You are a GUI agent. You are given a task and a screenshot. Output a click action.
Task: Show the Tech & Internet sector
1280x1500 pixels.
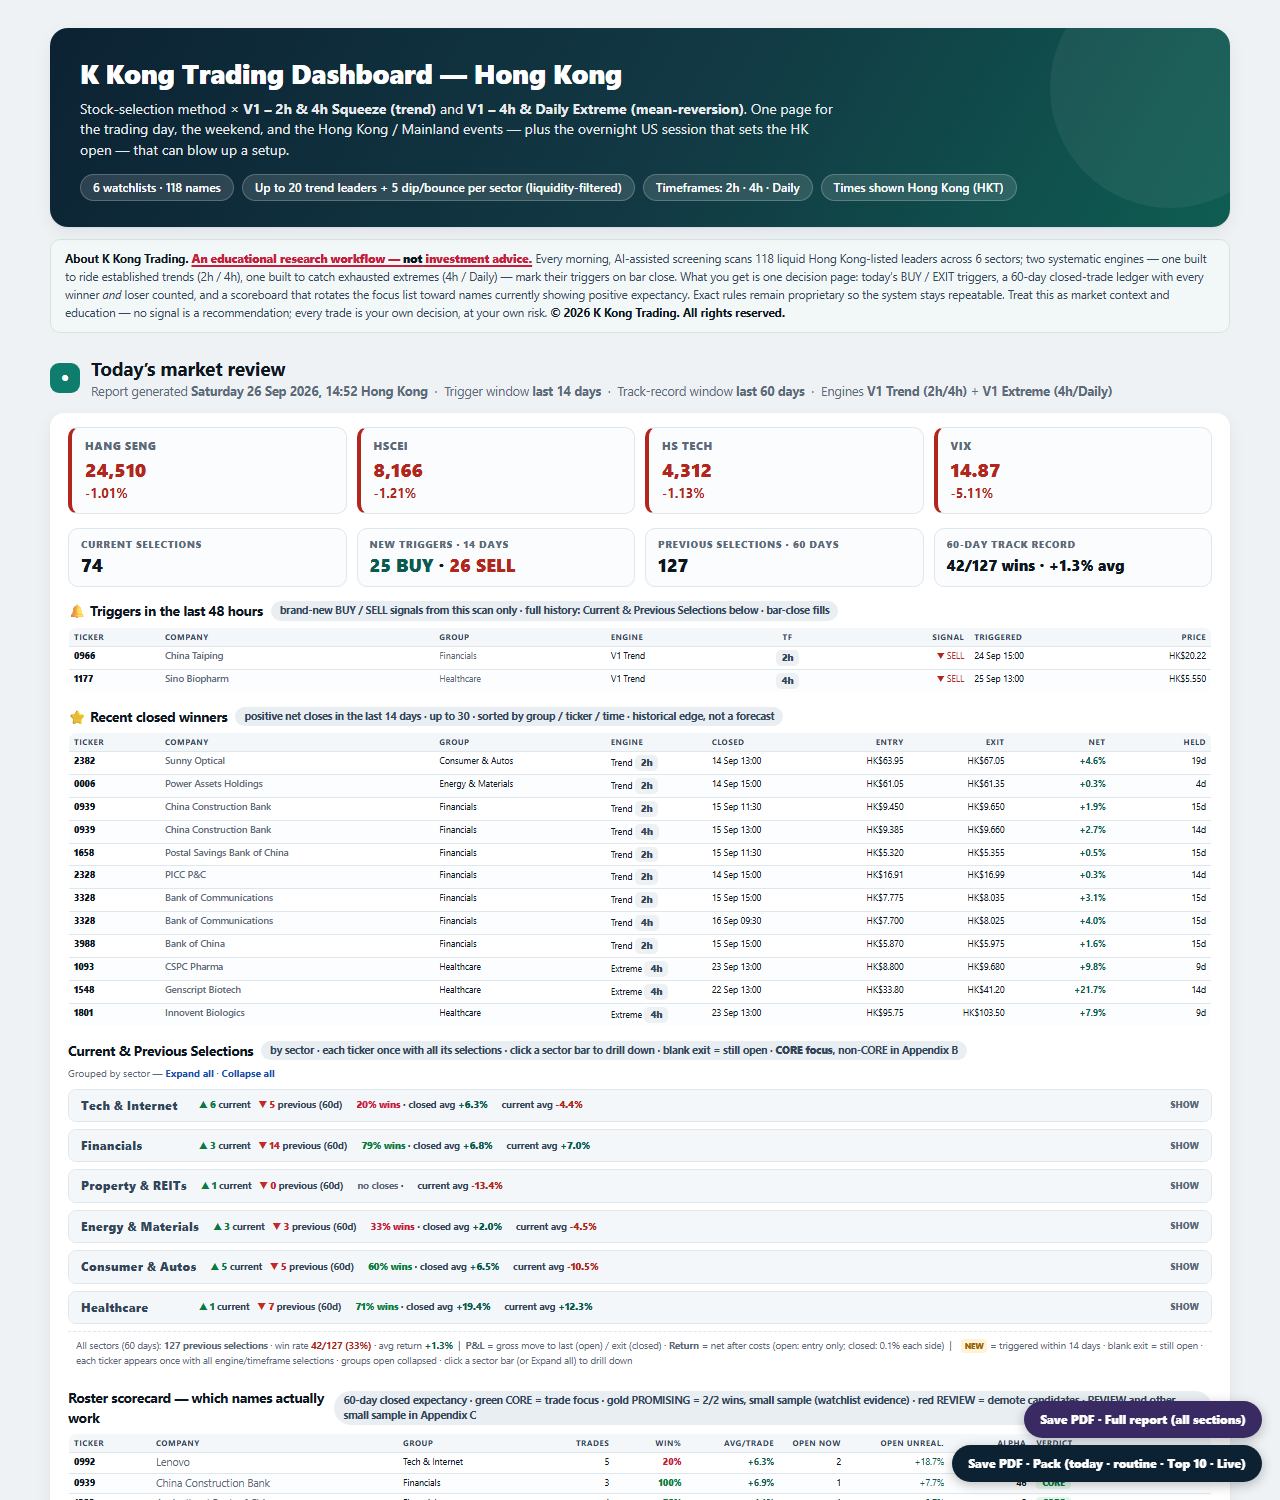click(1184, 1105)
